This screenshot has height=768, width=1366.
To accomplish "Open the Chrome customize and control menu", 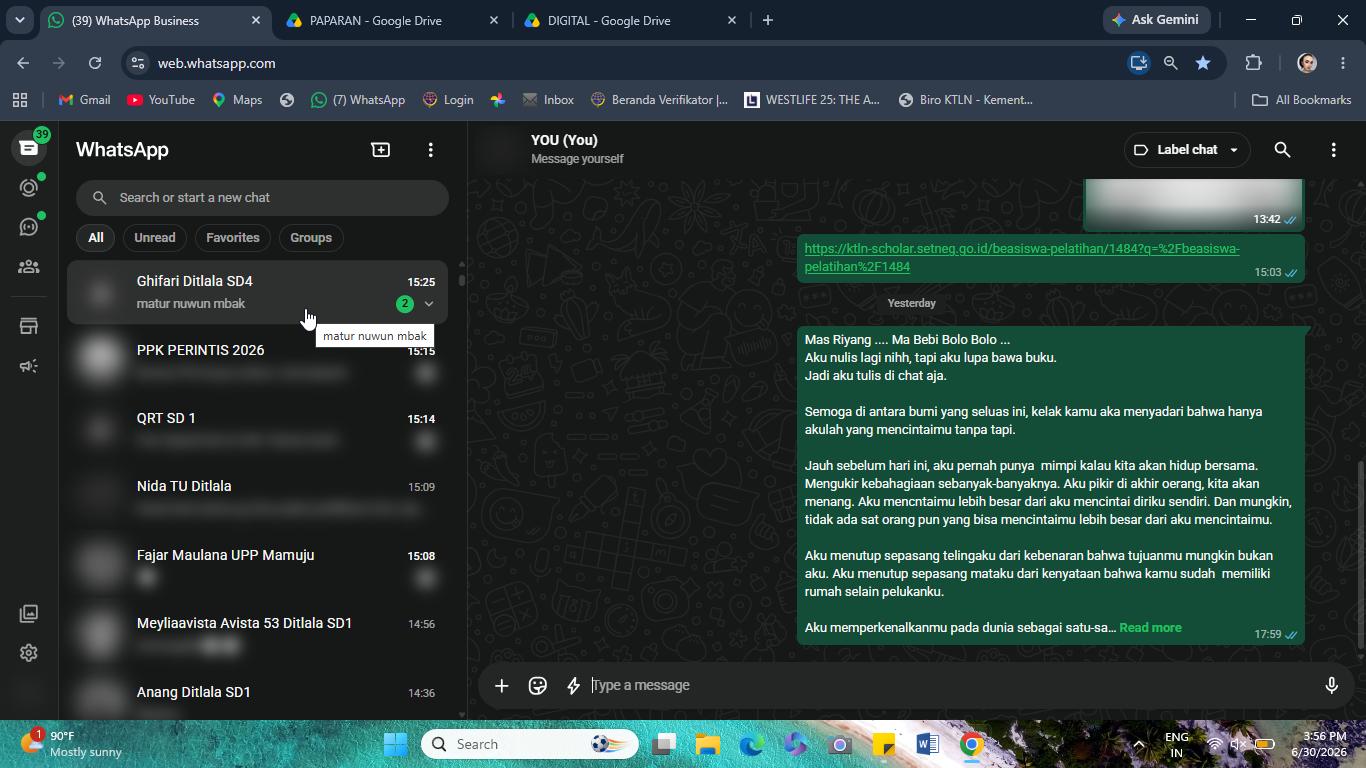I will [1343, 63].
